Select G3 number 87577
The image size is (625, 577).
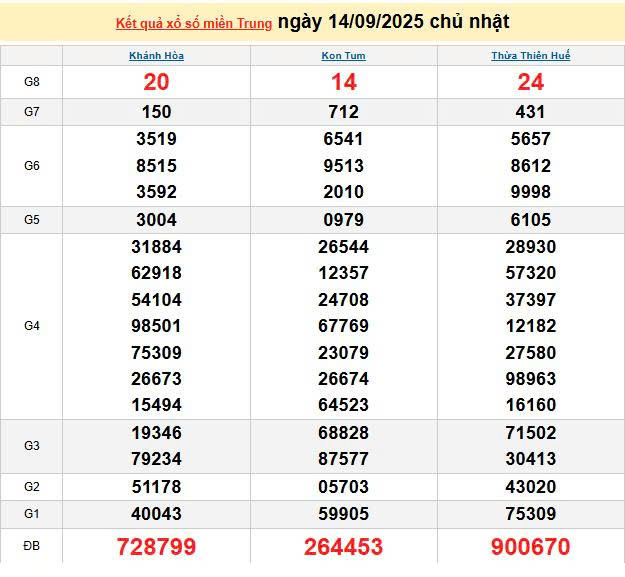point(344,459)
